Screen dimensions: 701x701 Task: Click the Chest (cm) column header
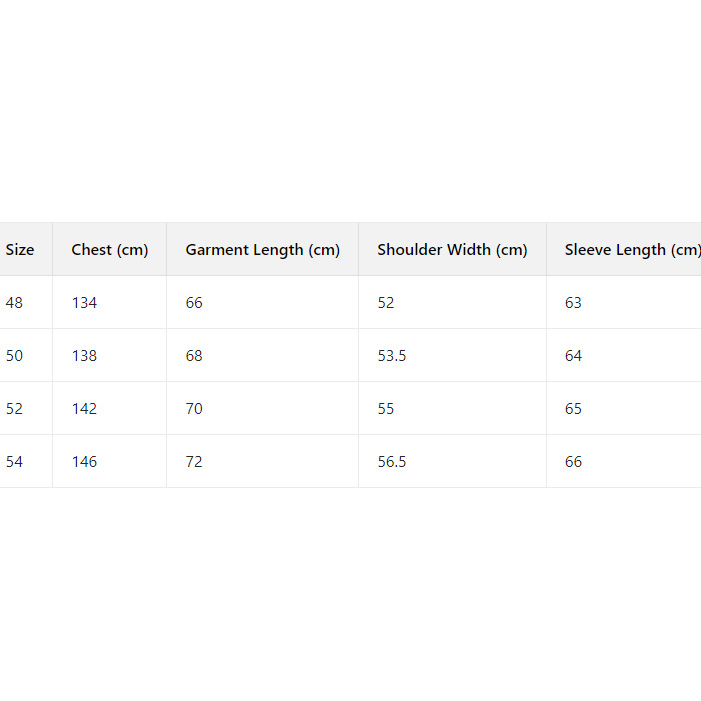click(109, 250)
